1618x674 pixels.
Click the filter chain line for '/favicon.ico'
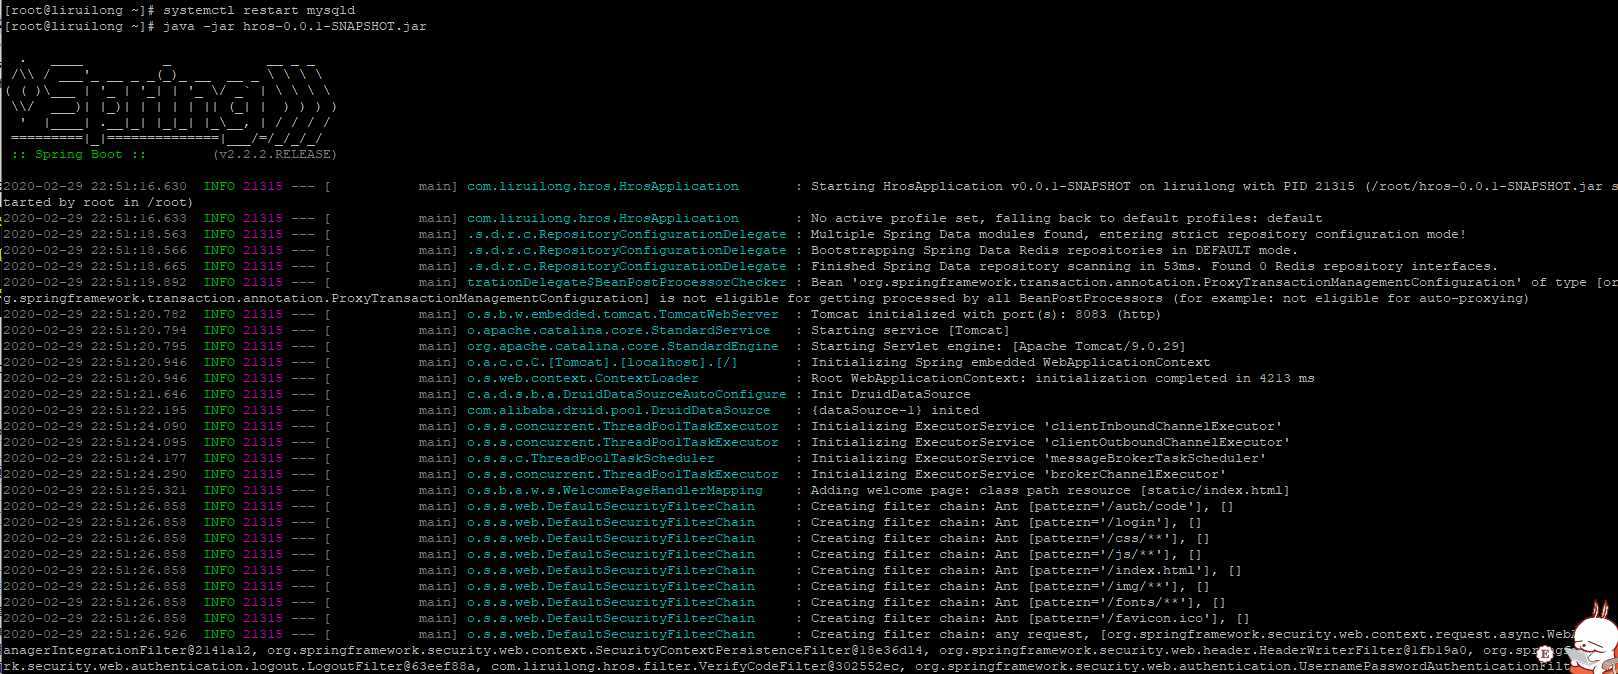[x=1030, y=618]
